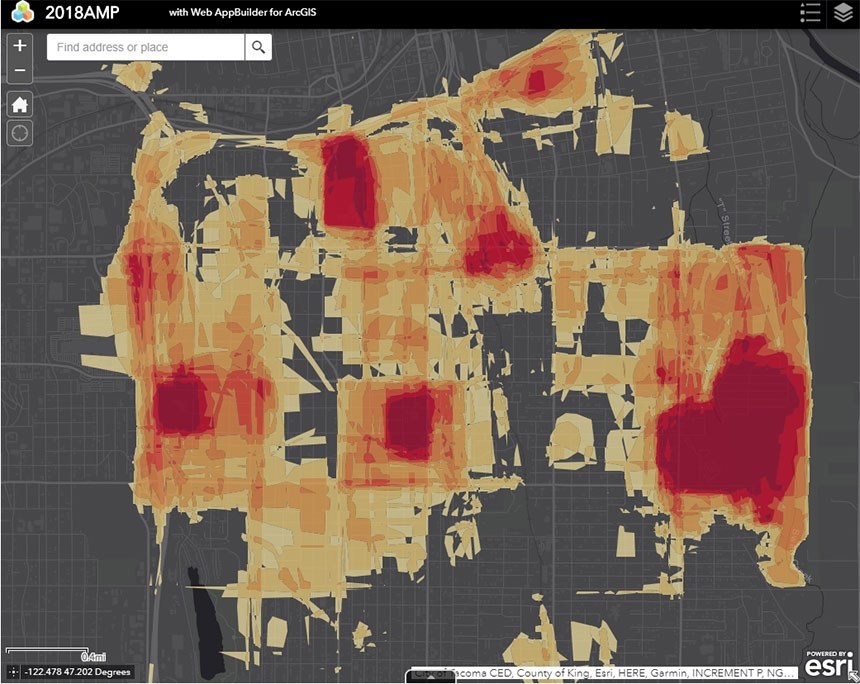Expand the bottom attribute table handle

[429, 678]
